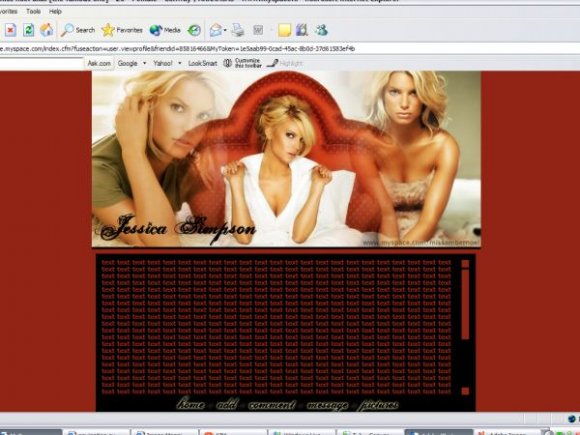580x435 pixels.
Task: Click the Stop loading icon with red X
Action: [10, 30]
